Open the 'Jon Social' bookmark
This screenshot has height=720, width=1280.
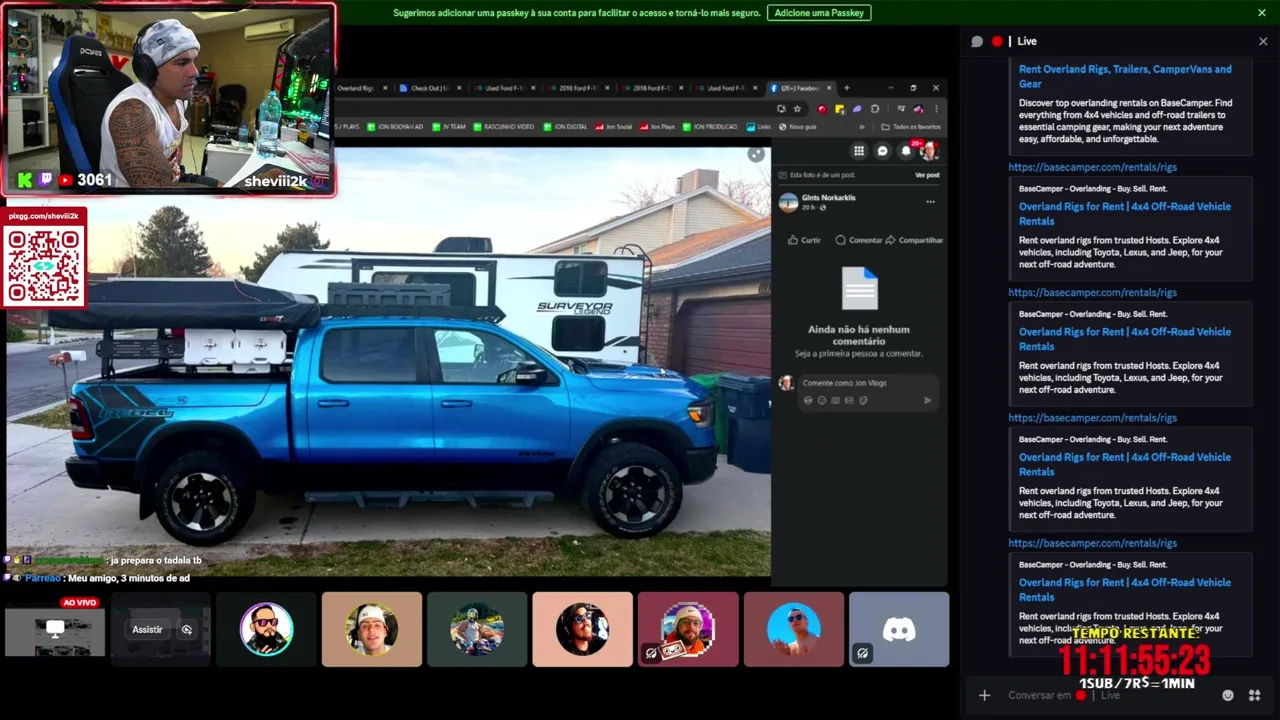pyautogui.click(x=613, y=127)
